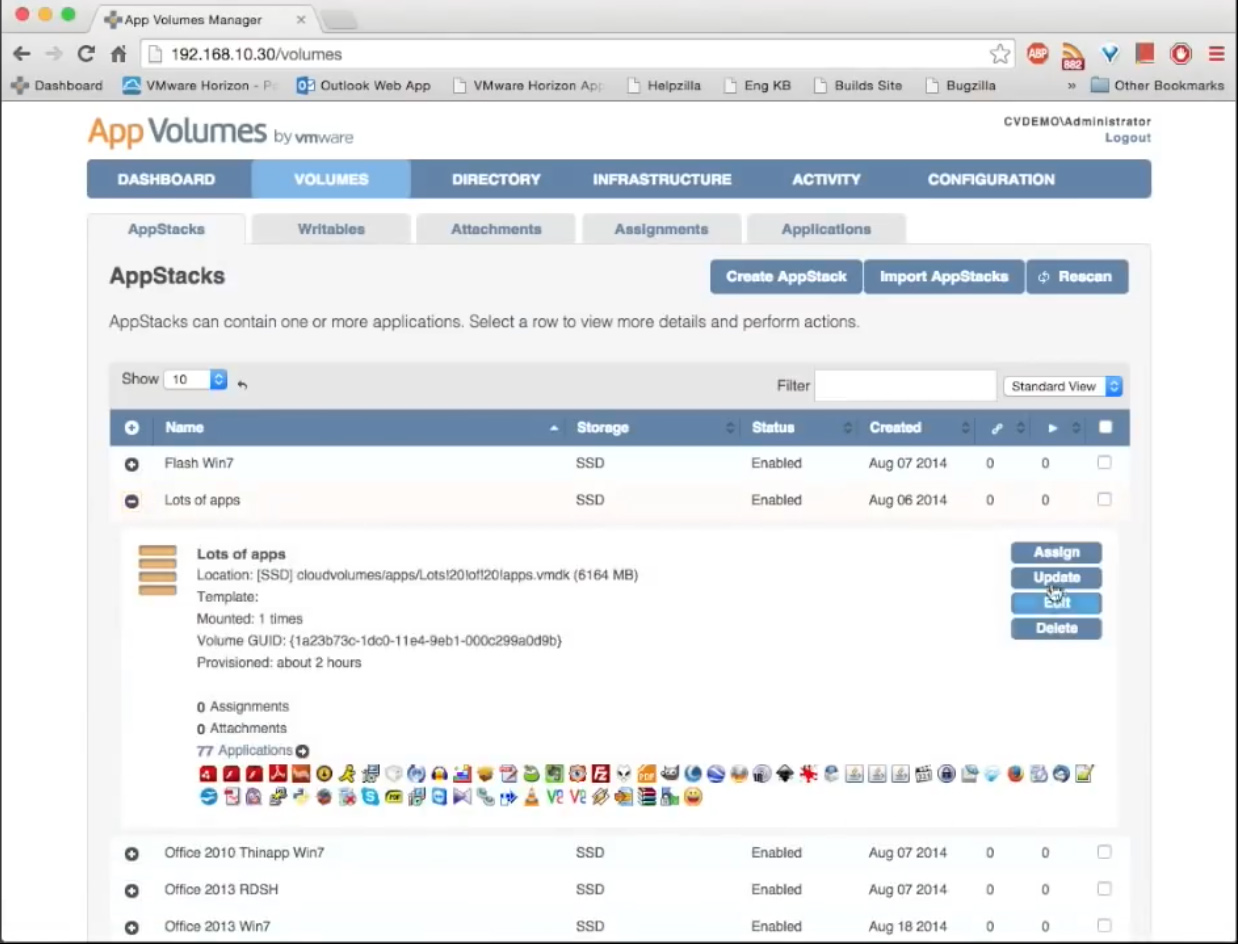Viewport: 1238px width, 944px height.
Task: Switch to the Applications sub-tab
Action: click(x=826, y=229)
